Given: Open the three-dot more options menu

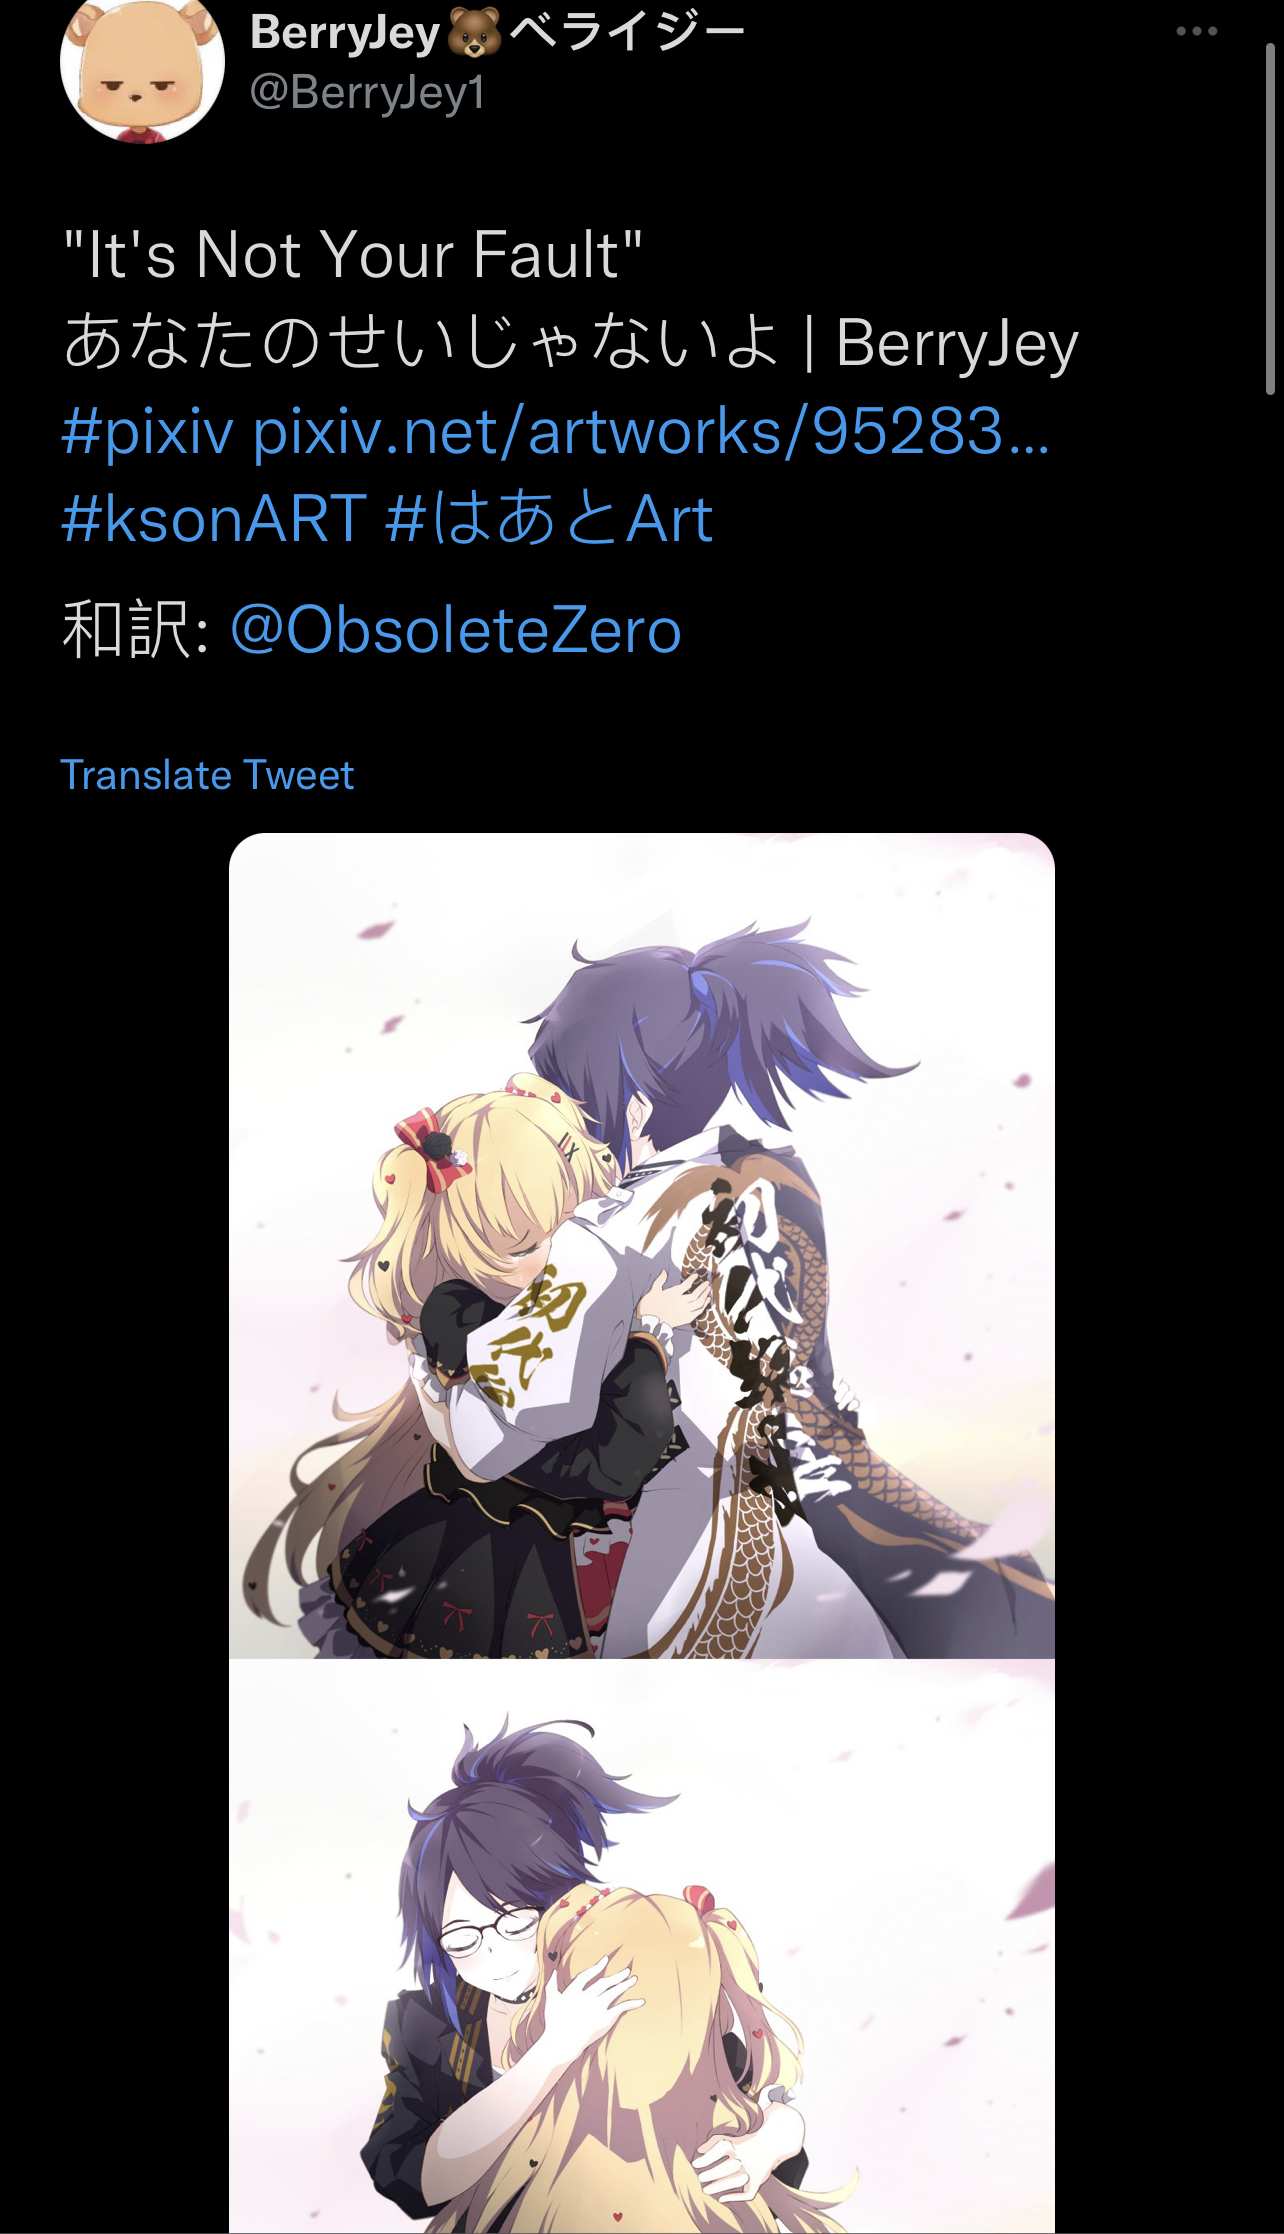Looking at the screenshot, I should (1196, 31).
